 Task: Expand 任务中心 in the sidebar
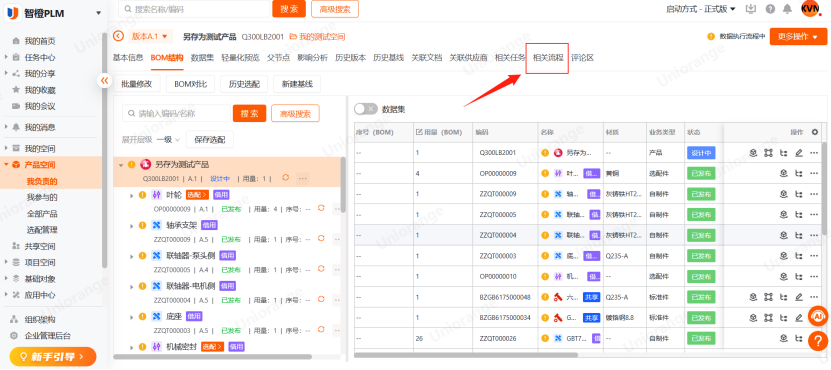(x=6, y=57)
